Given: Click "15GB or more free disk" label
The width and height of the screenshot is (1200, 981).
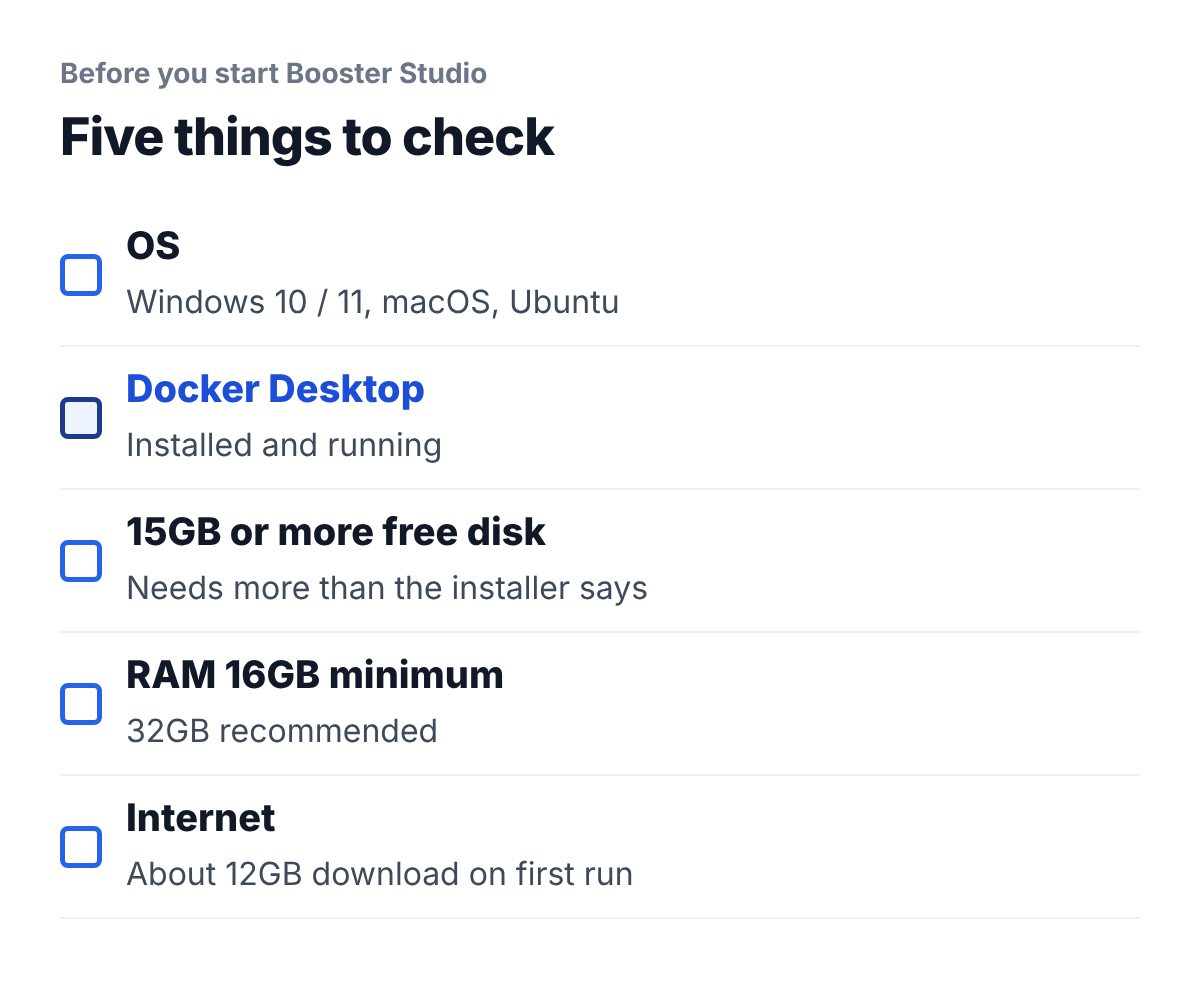Looking at the screenshot, I should [x=336, y=532].
